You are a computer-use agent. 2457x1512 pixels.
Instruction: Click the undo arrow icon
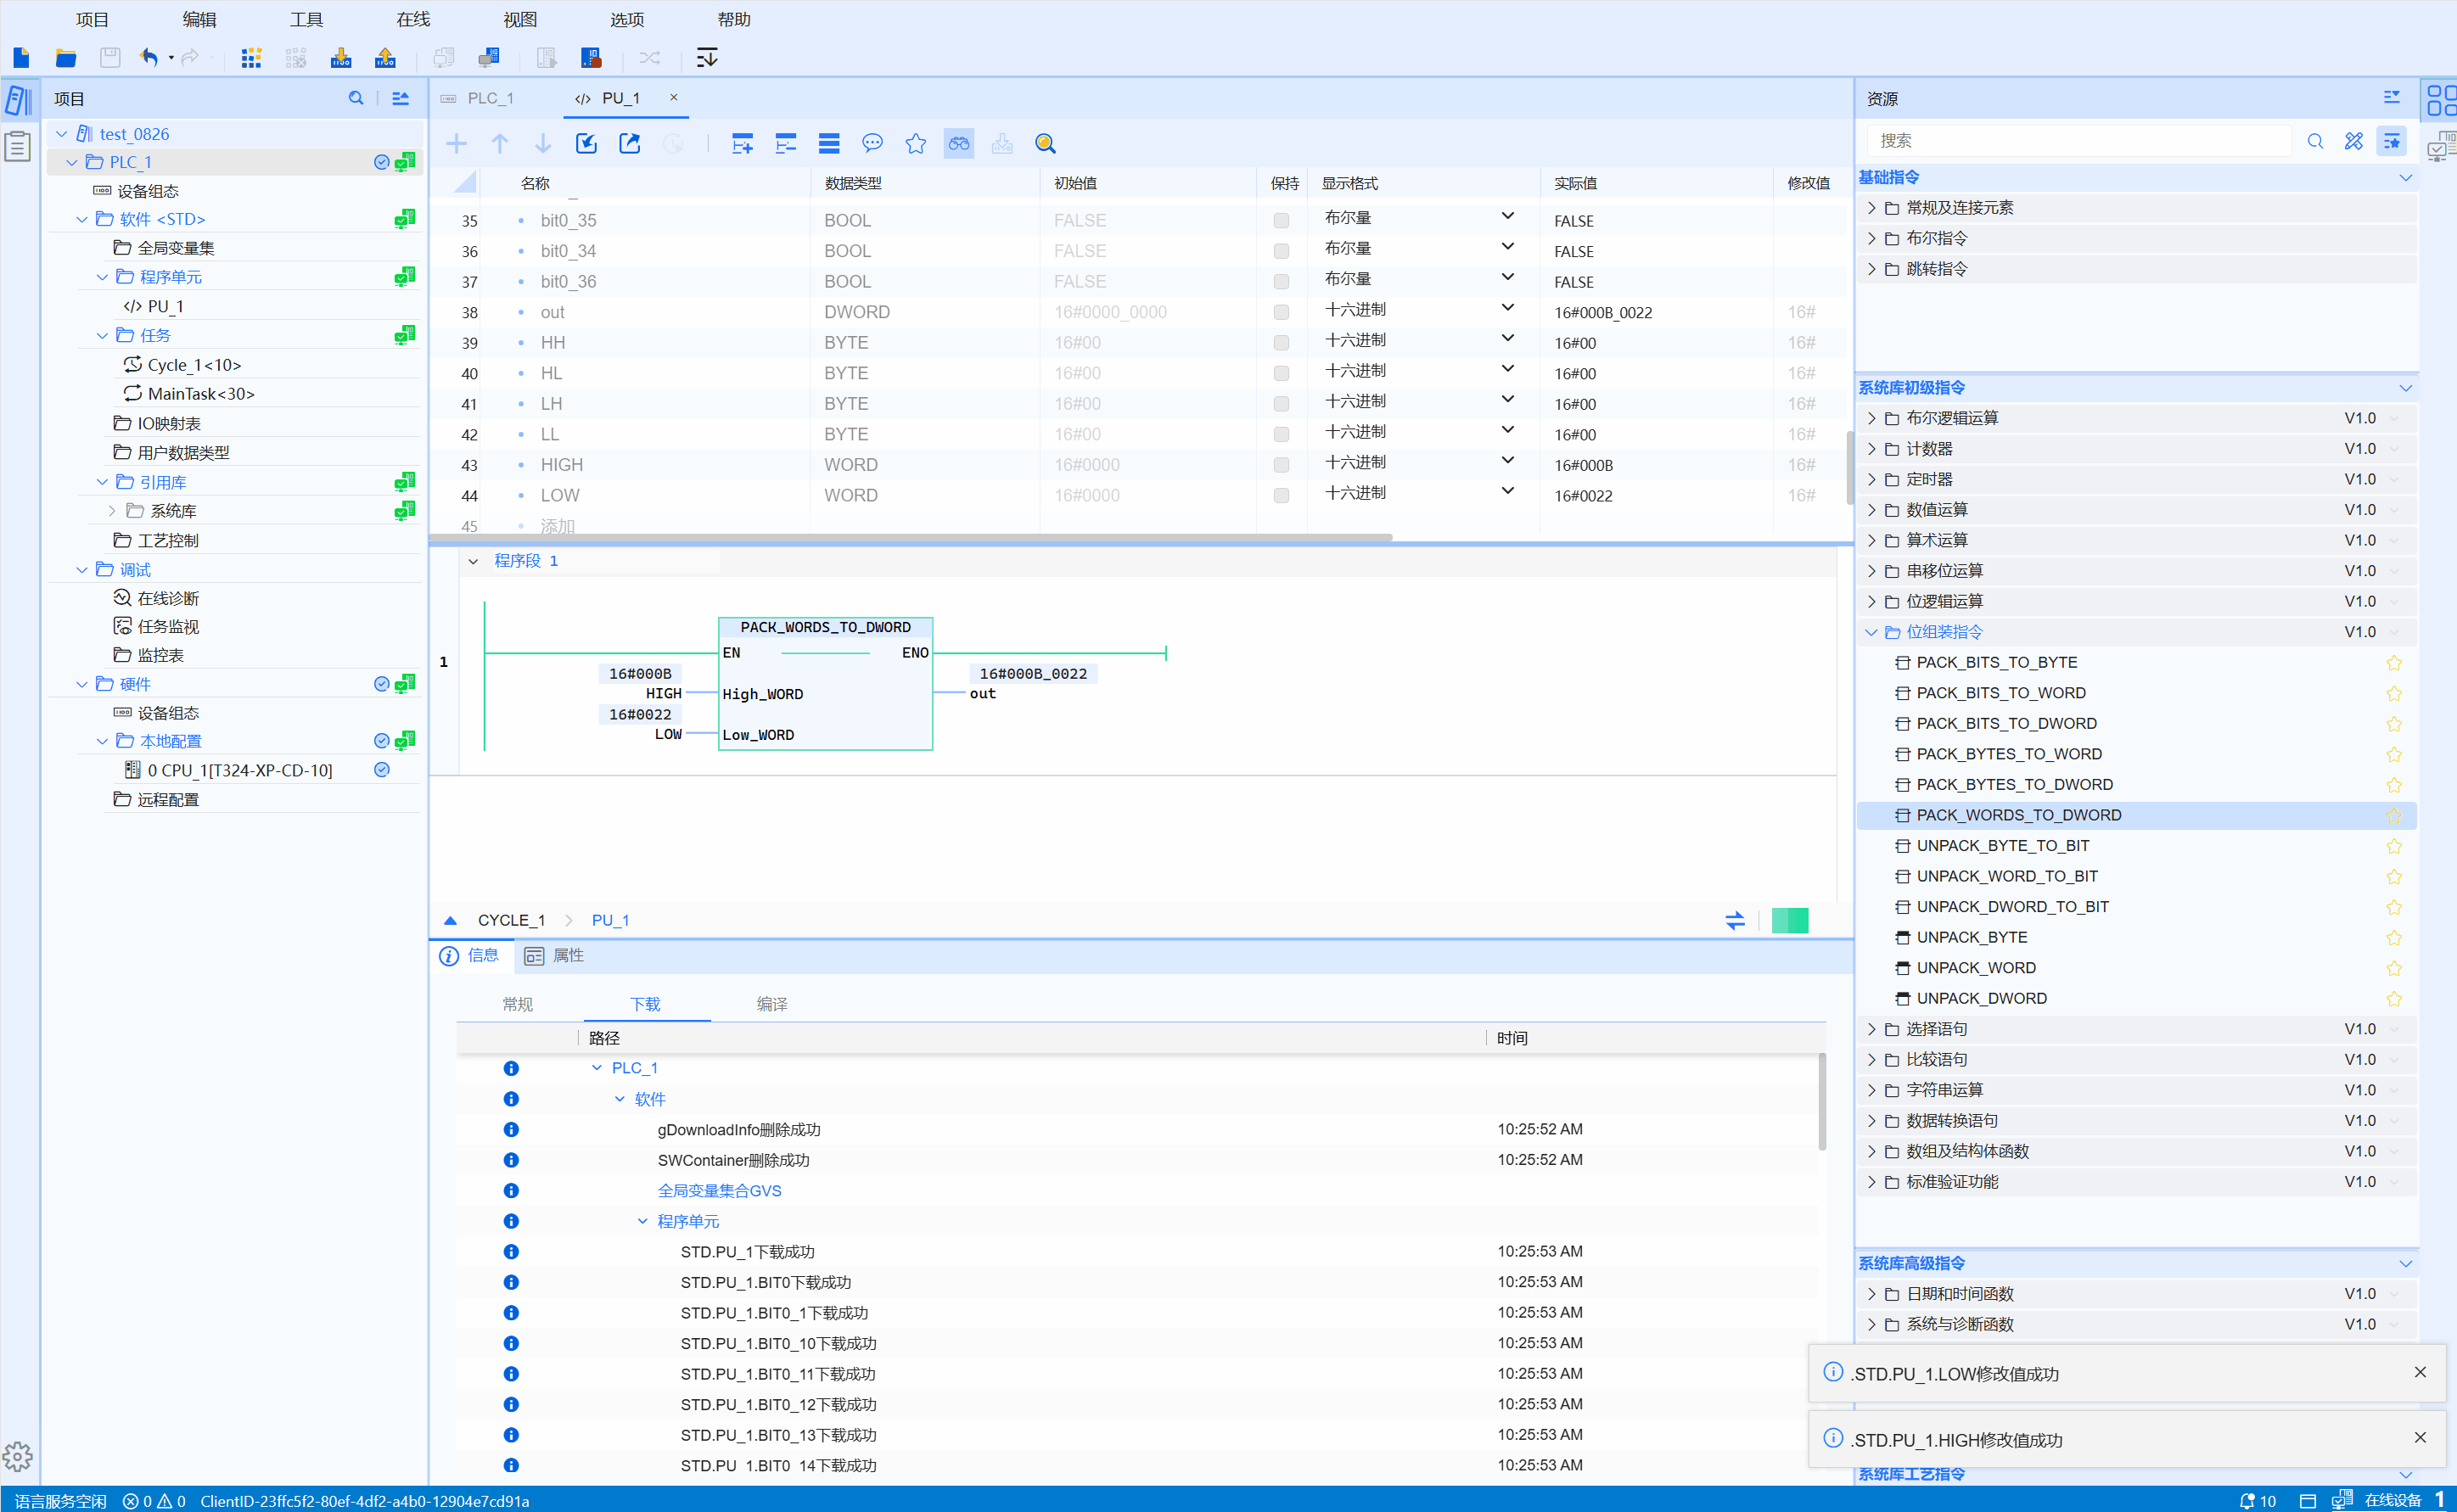coord(148,58)
